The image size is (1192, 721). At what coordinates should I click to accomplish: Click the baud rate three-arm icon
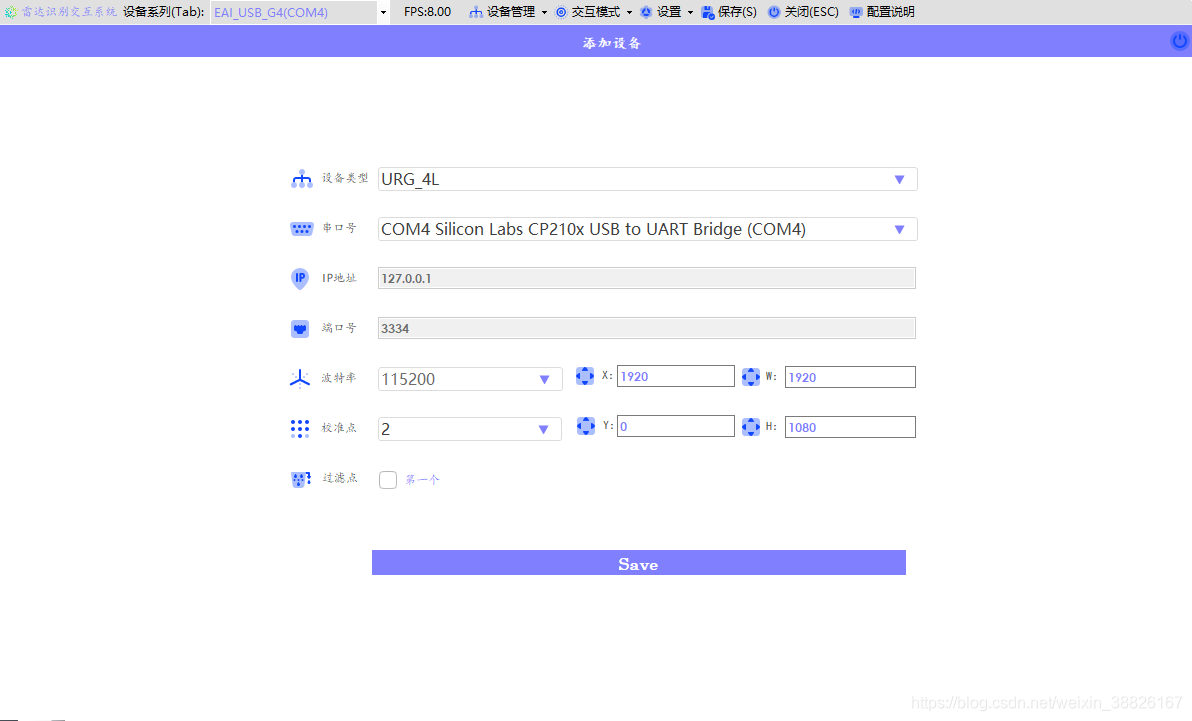click(300, 379)
